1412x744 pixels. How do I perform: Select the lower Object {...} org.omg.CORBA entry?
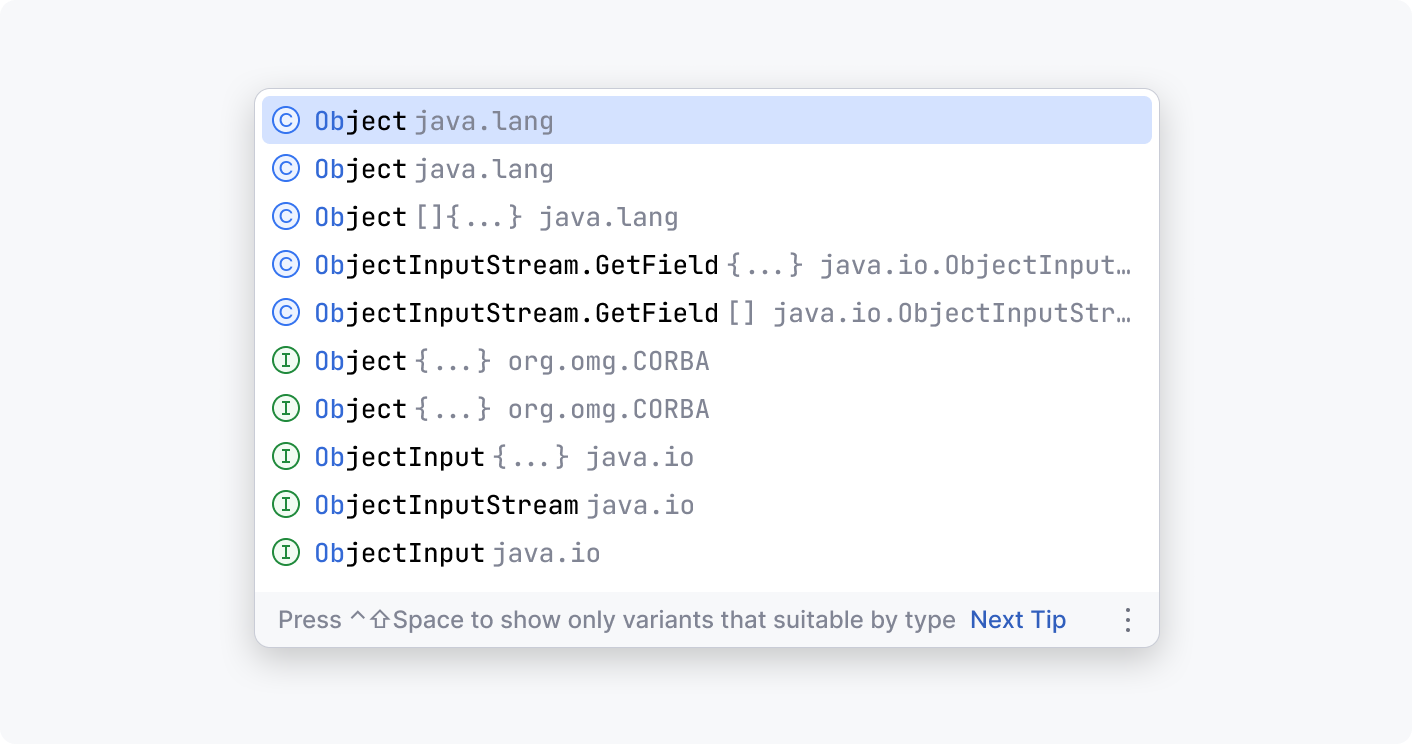click(511, 409)
